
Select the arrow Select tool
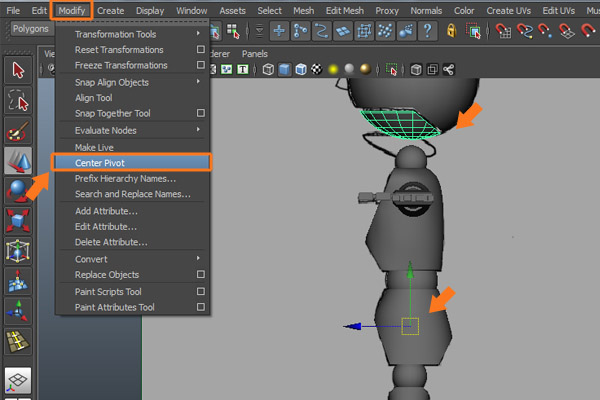point(18,70)
